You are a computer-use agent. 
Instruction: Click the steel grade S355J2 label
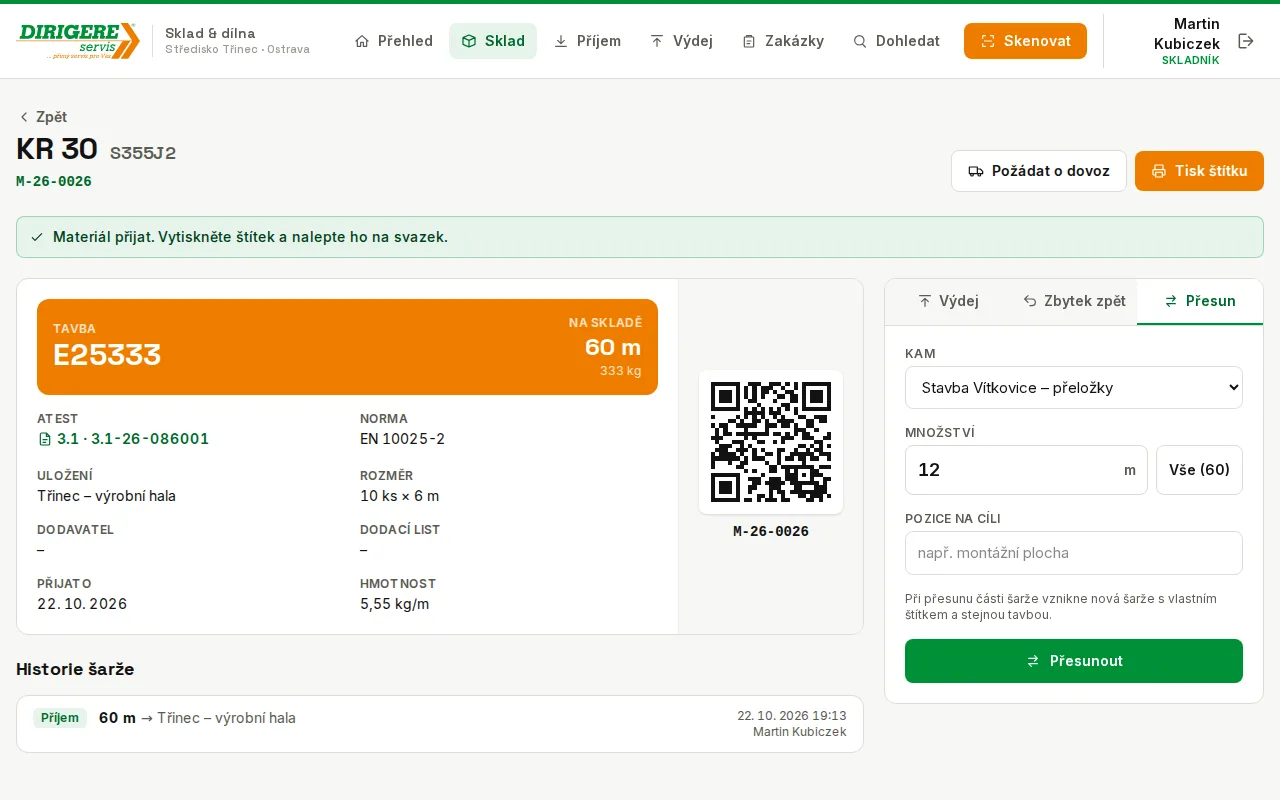(143, 153)
